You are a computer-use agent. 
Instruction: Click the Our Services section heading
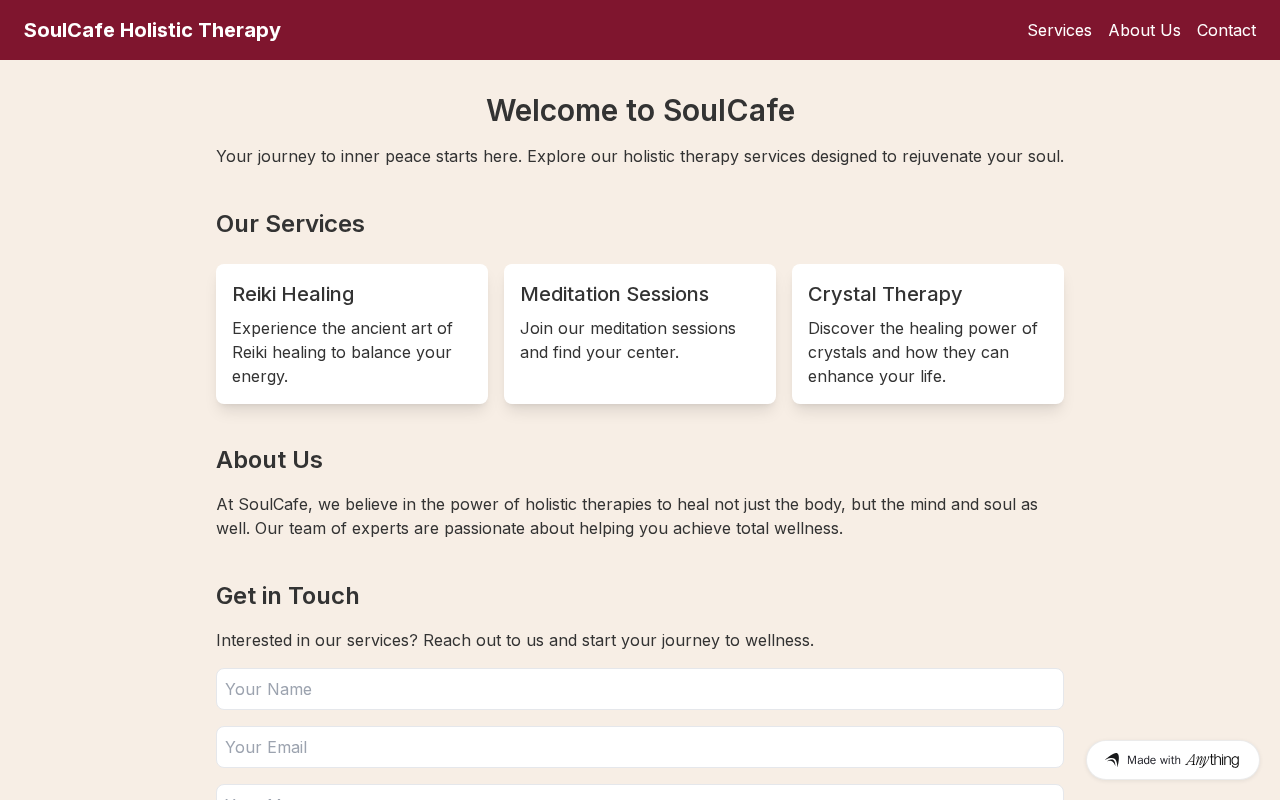[290, 224]
